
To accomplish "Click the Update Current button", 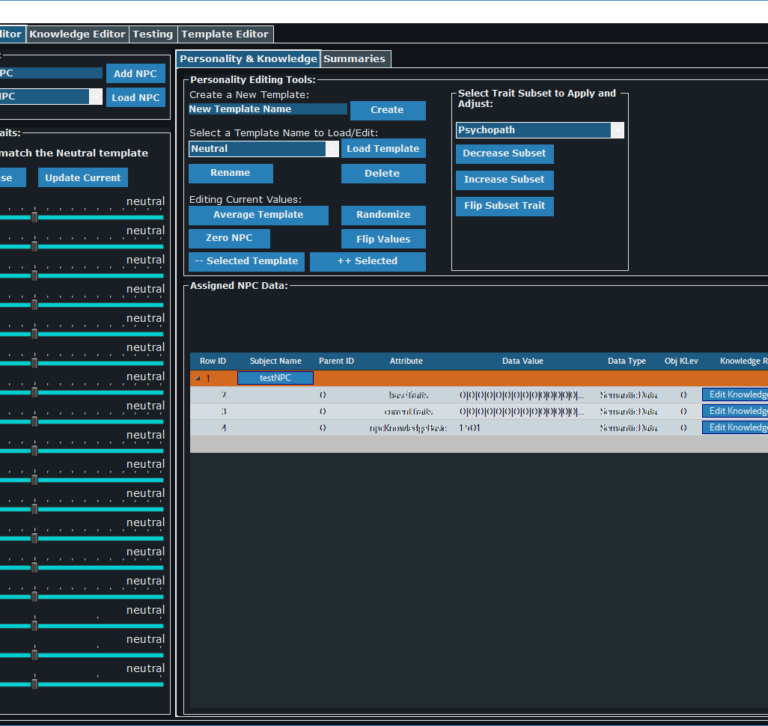I will 83,177.
